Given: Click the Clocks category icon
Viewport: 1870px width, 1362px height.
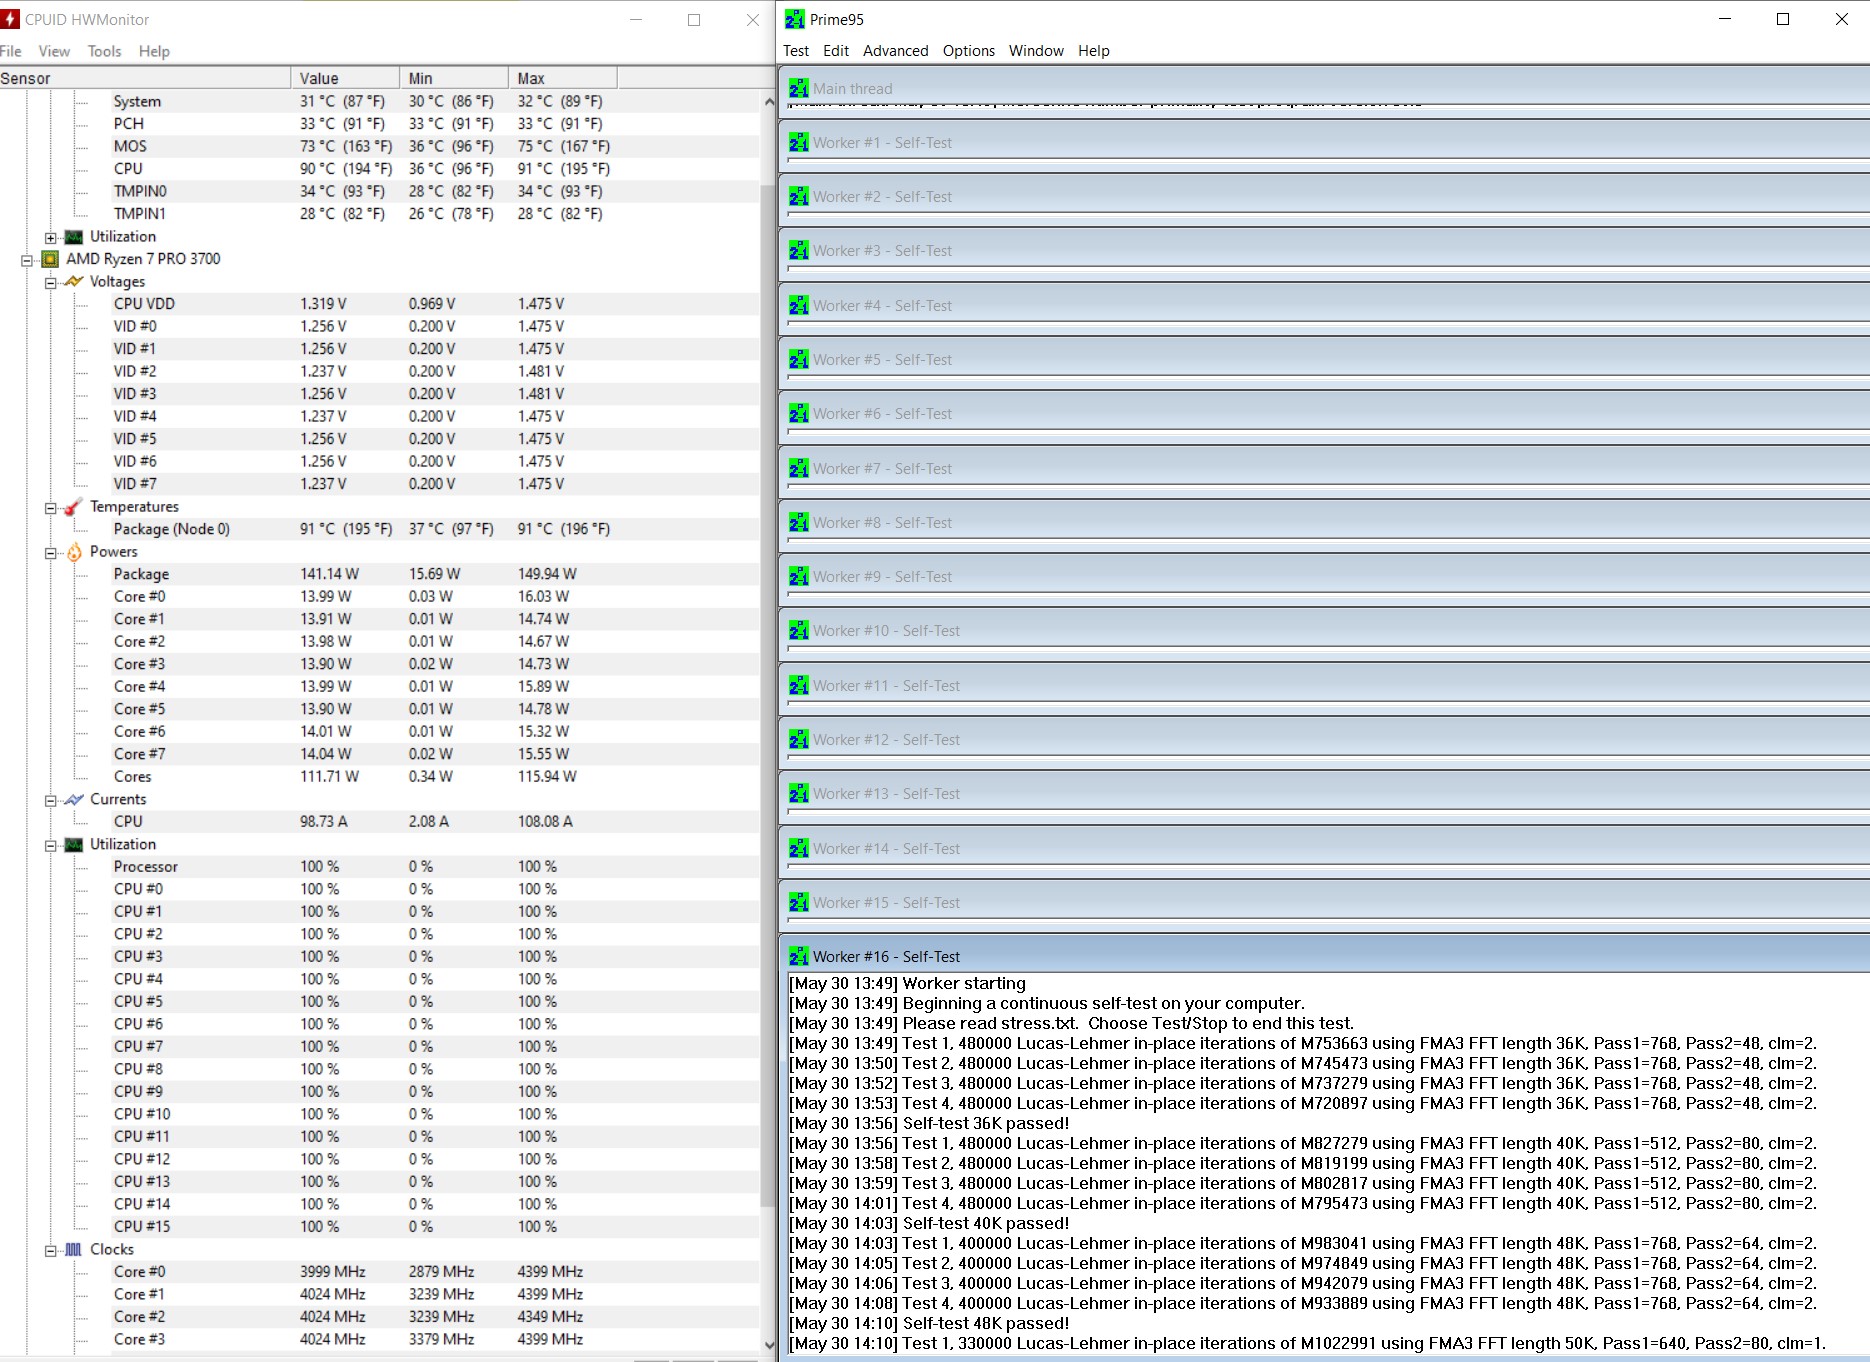Looking at the screenshot, I should [74, 1249].
